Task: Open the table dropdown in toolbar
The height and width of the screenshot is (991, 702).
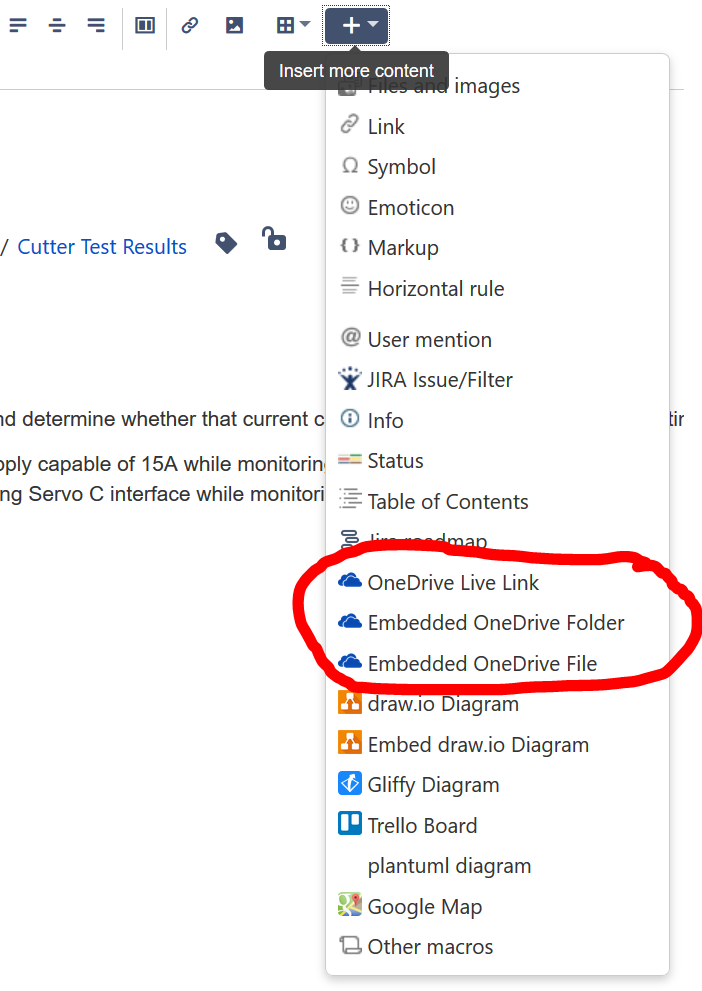Action: pos(293,25)
